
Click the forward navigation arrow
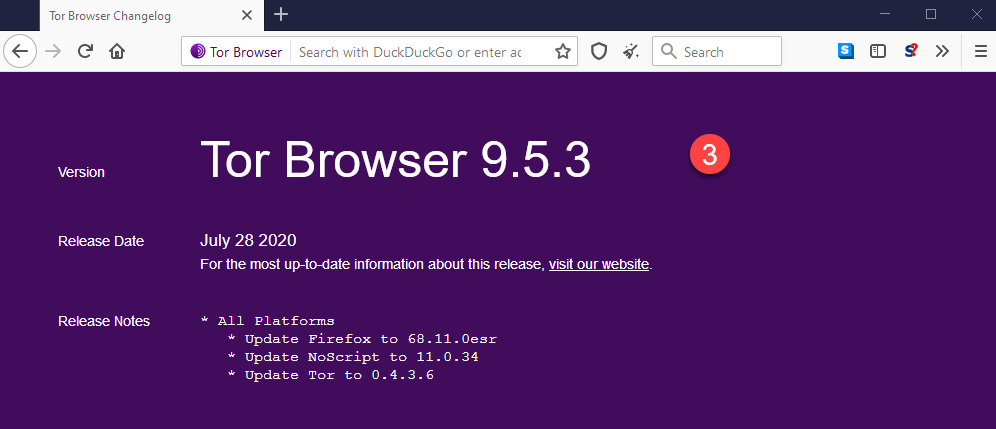pos(54,51)
